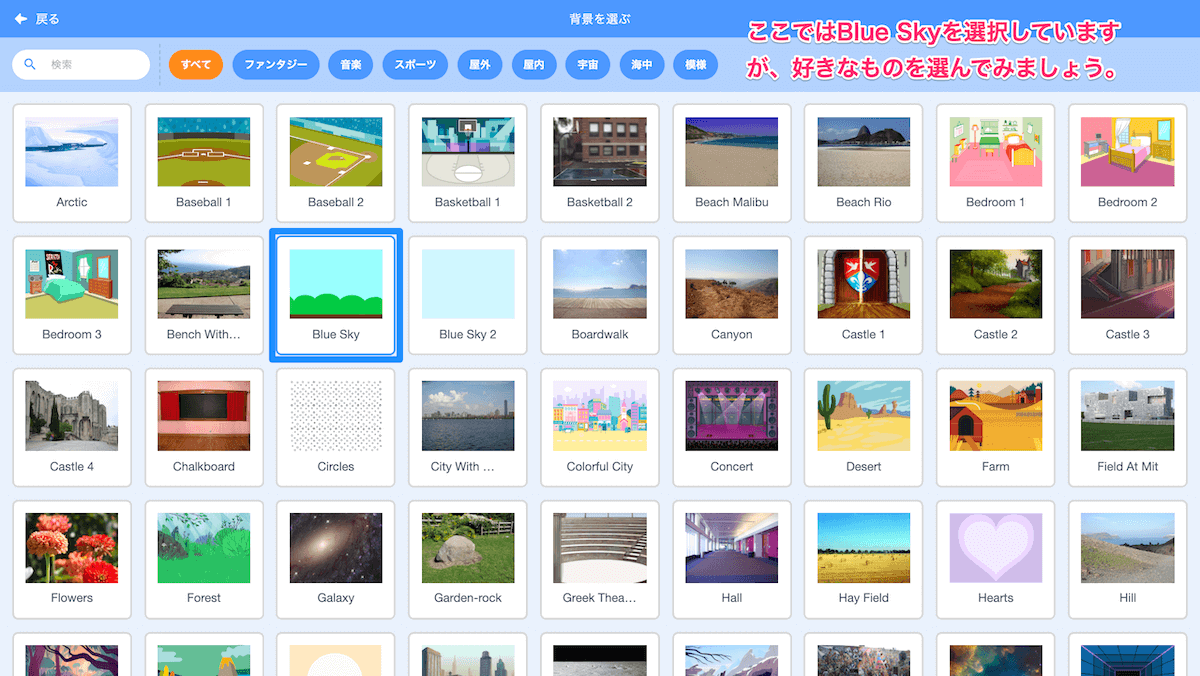Select the ファンタジー category filter
Screen dimensions: 1200x676
[276, 65]
